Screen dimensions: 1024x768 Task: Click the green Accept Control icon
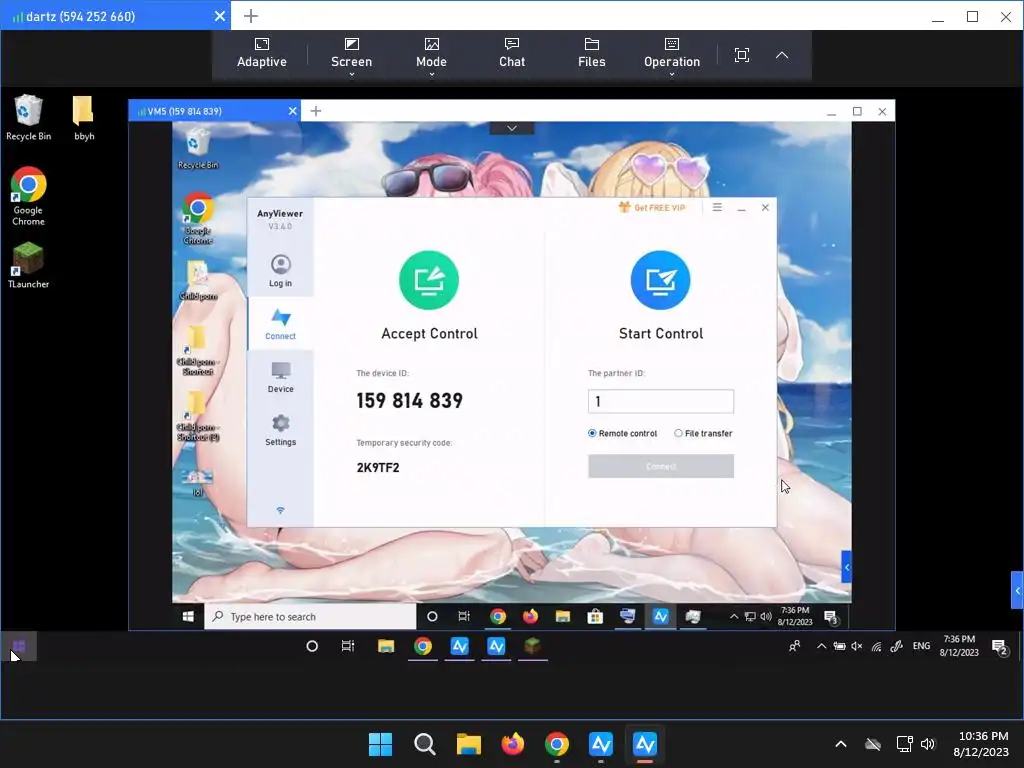click(429, 280)
